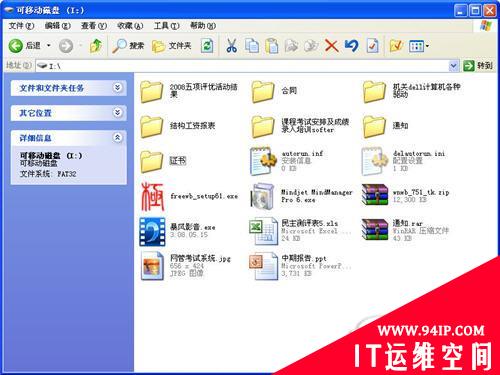Click the green refresh toolbar icon
The image size is (500, 375).
pos(207,46)
